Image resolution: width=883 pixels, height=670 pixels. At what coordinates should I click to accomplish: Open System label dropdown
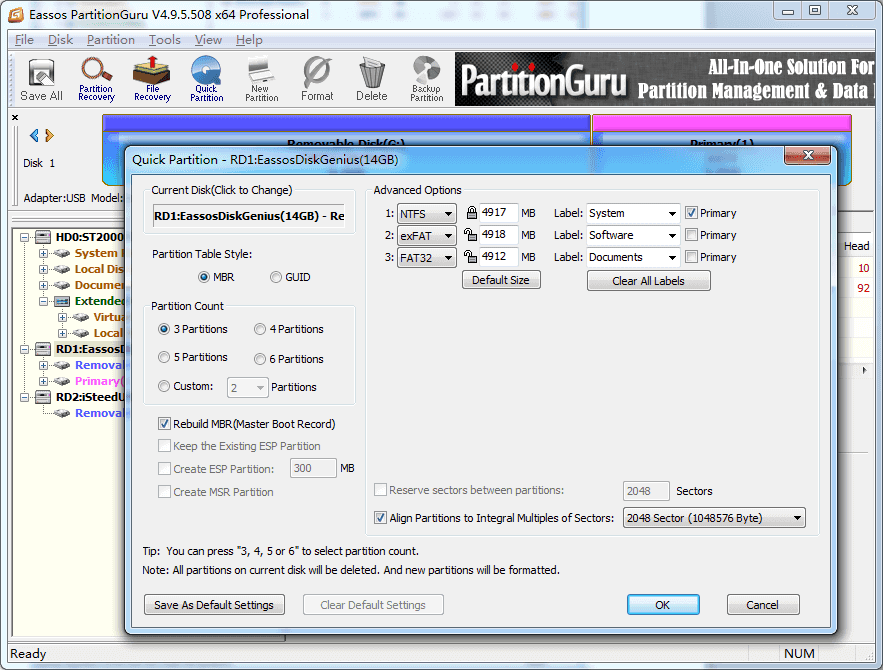click(672, 213)
